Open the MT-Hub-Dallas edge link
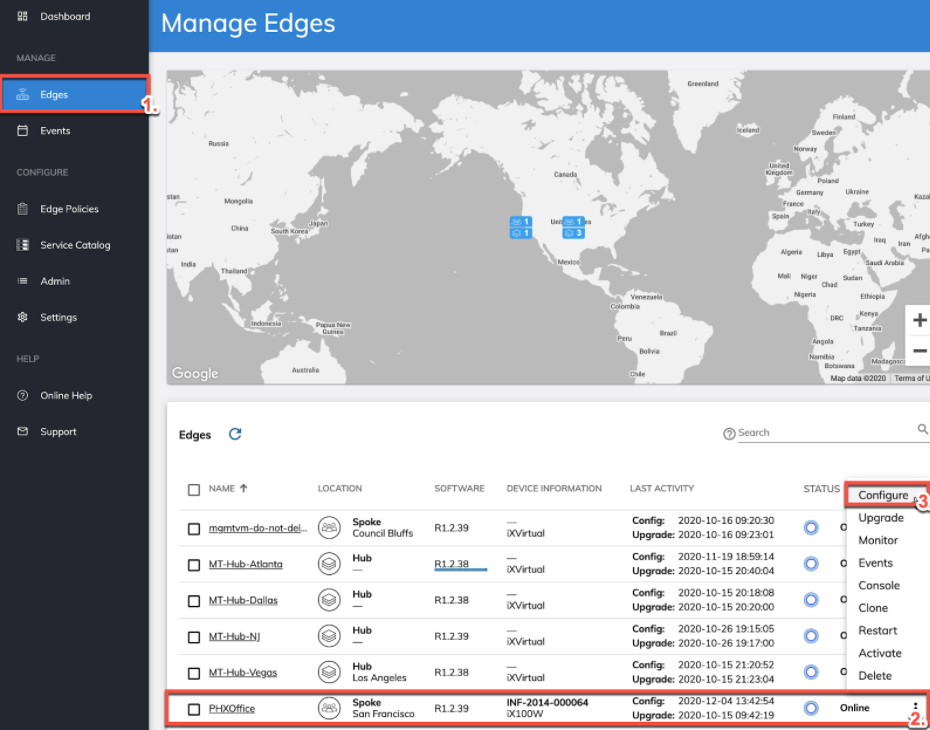 (243, 600)
